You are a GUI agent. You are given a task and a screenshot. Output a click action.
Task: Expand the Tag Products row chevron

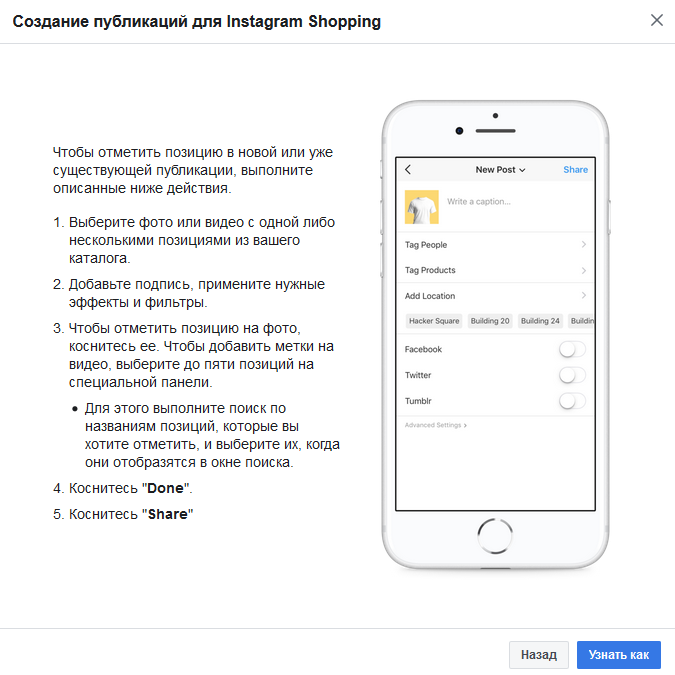(583, 270)
